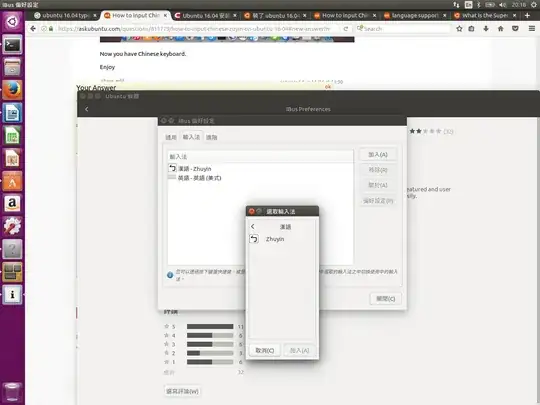540x405 pixels.
Task: Open LibreOffice Calc dock icon
Action: (x=12, y=135)
